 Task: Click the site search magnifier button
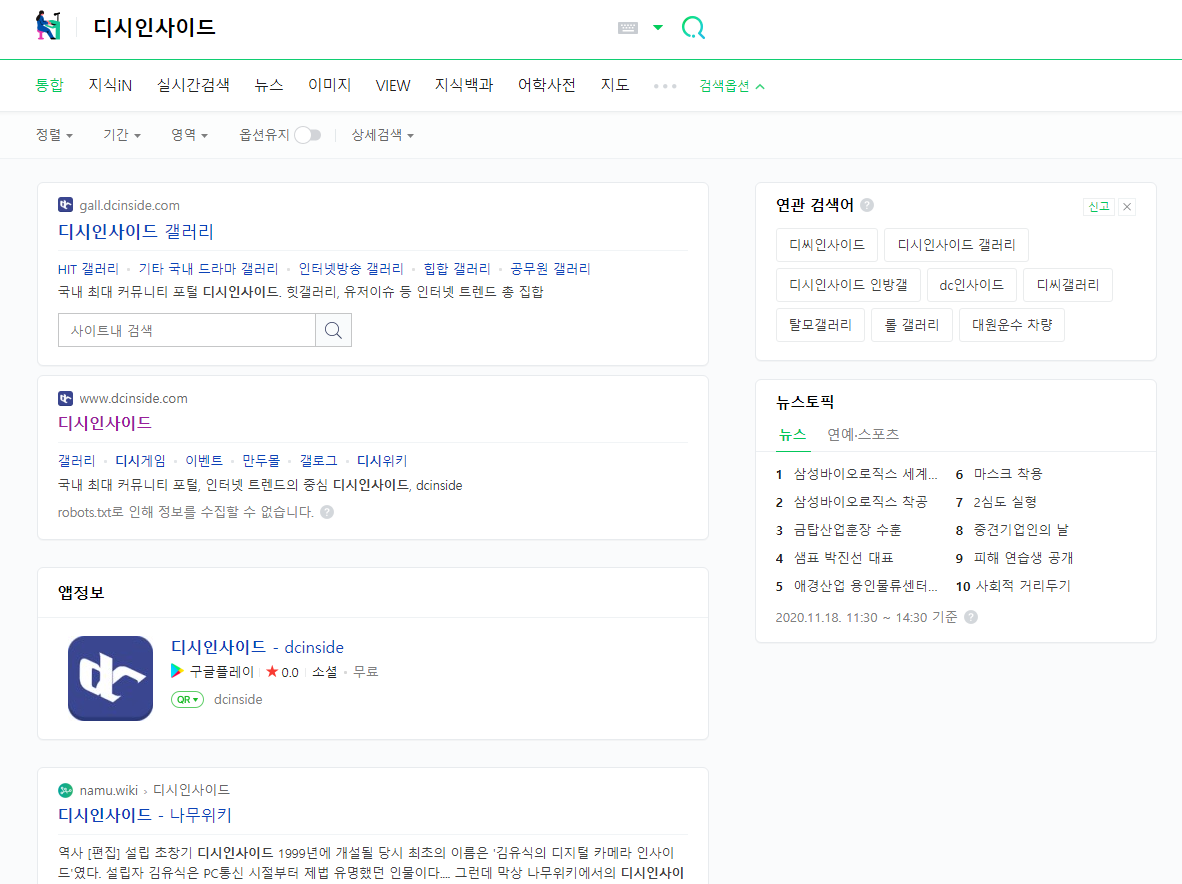tap(333, 330)
